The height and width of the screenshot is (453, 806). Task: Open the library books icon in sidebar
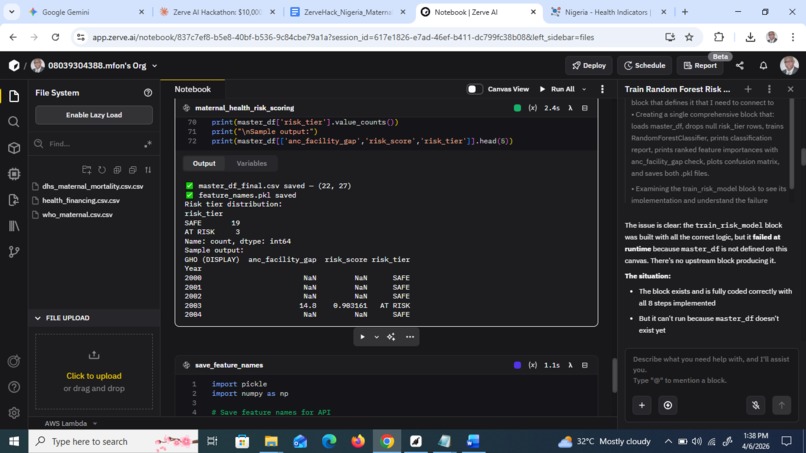tap(14, 226)
